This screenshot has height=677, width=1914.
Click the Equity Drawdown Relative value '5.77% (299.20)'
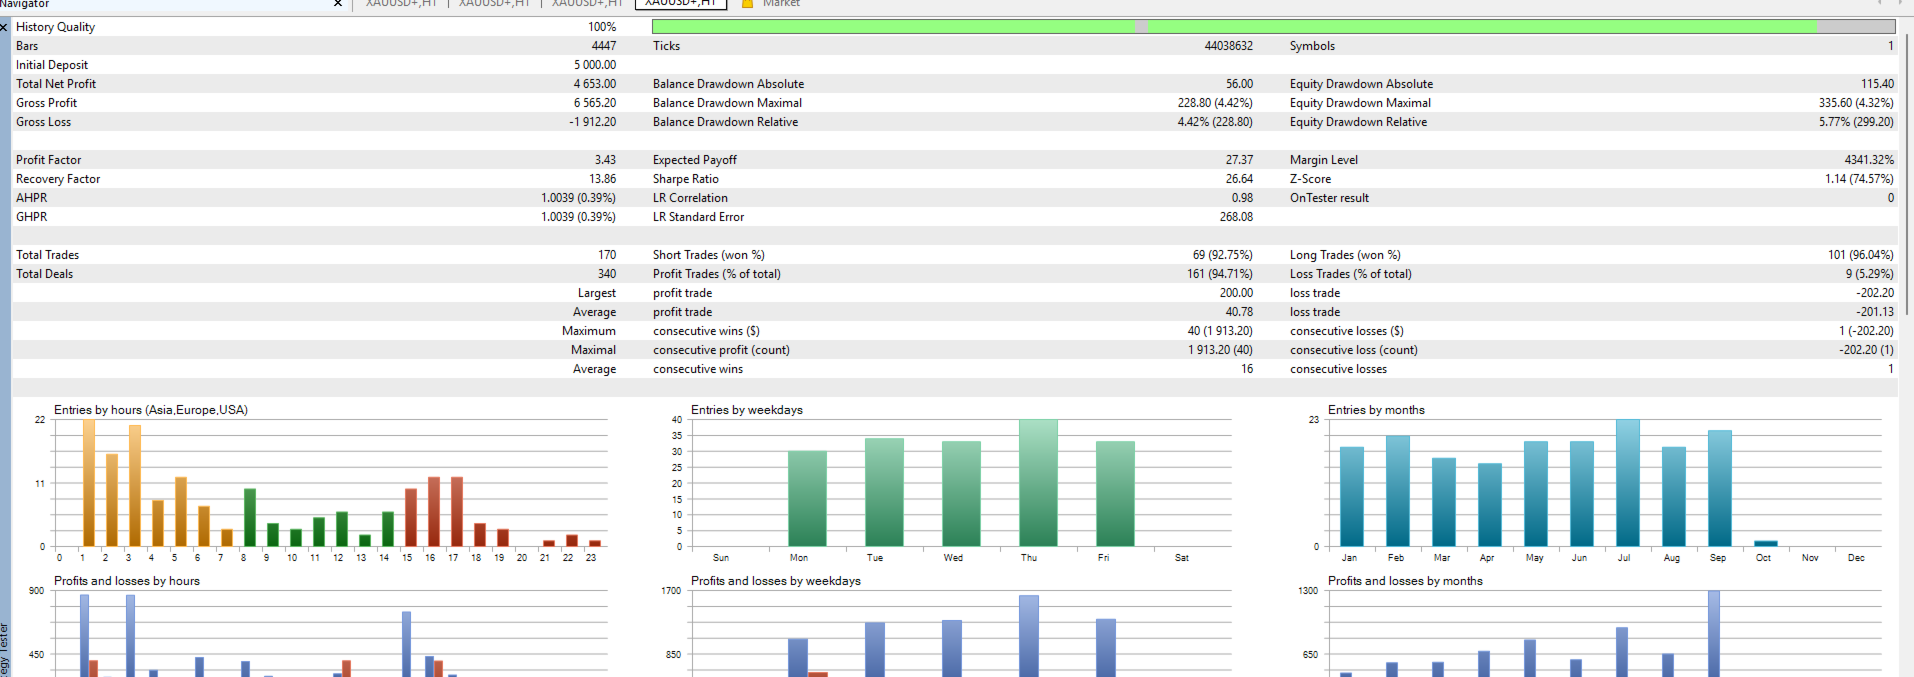[1856, 122]
